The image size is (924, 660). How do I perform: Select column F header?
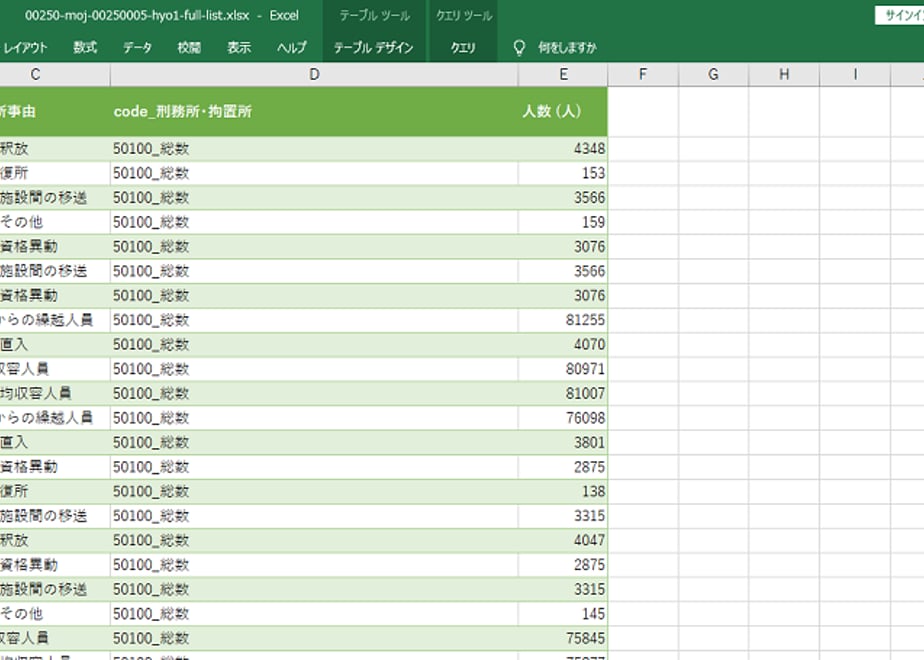point(643,75)
